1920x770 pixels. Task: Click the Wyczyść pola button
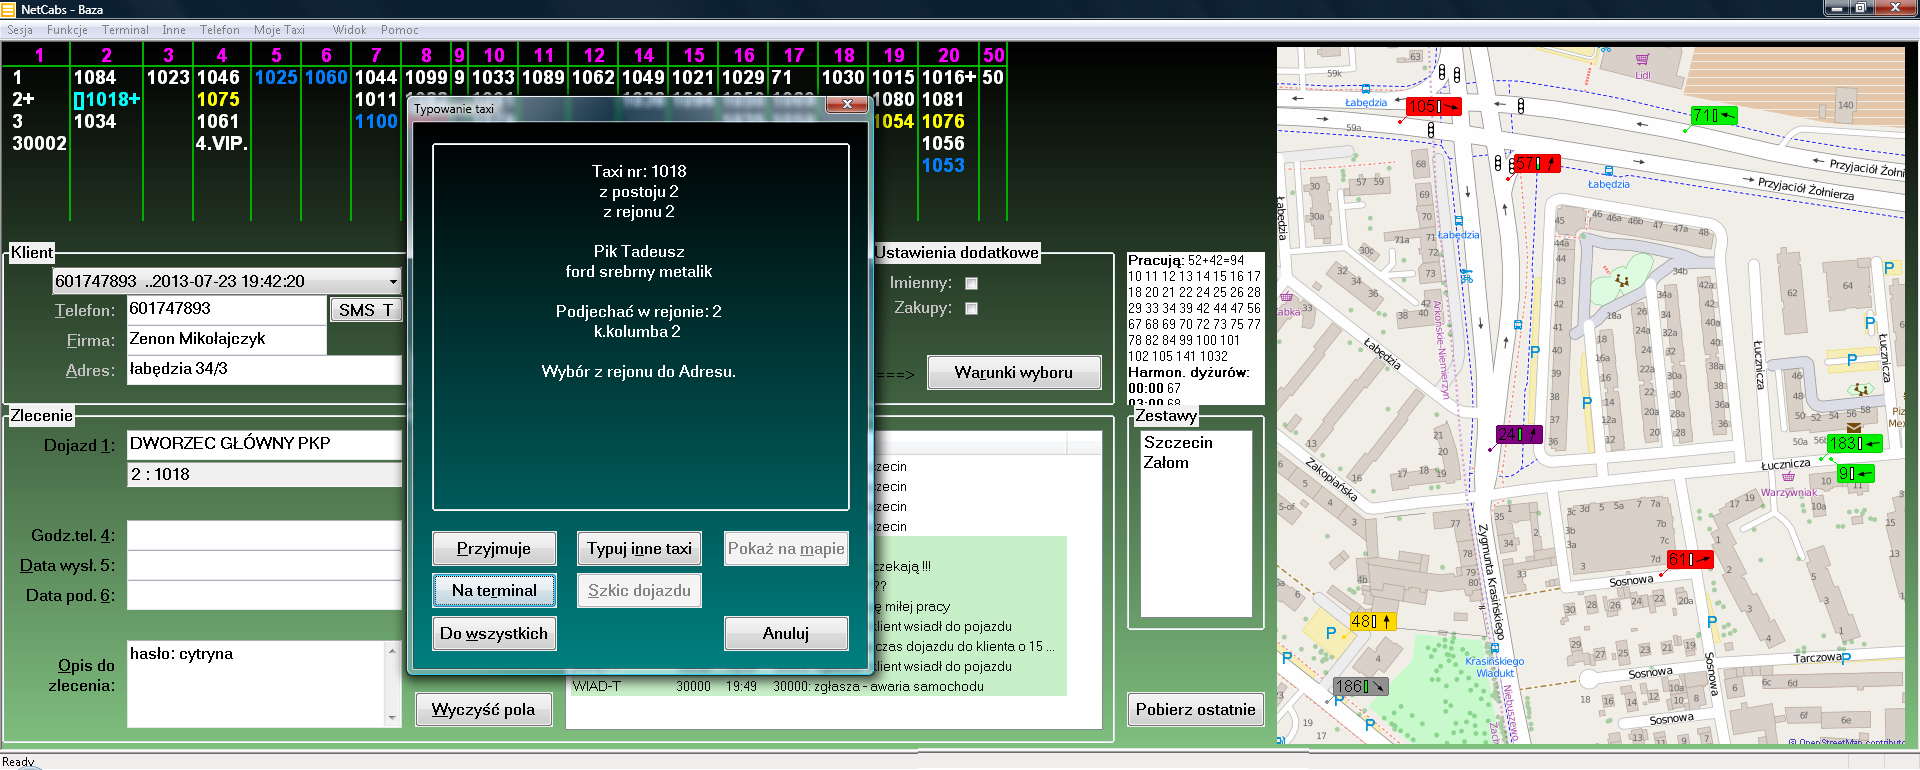tap(483, 710)
